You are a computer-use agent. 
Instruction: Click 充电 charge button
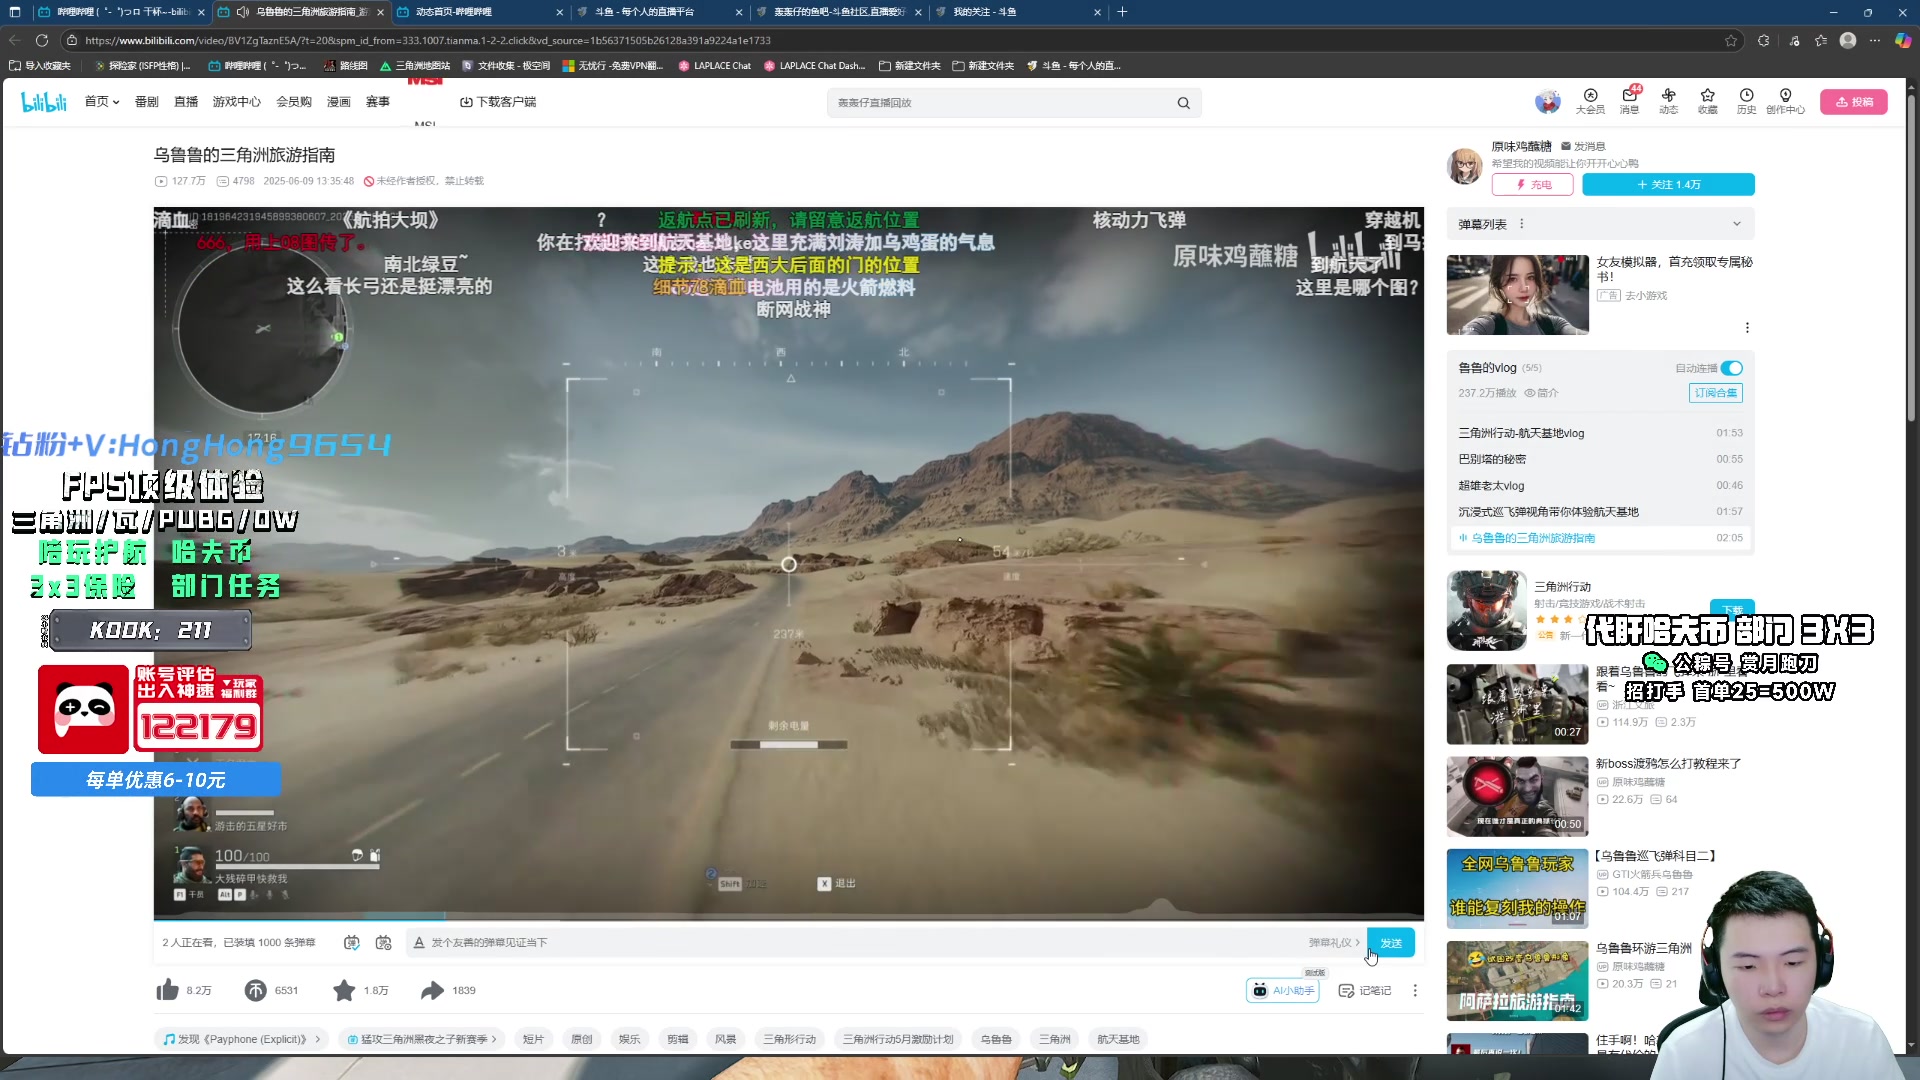click(1532, 185)
